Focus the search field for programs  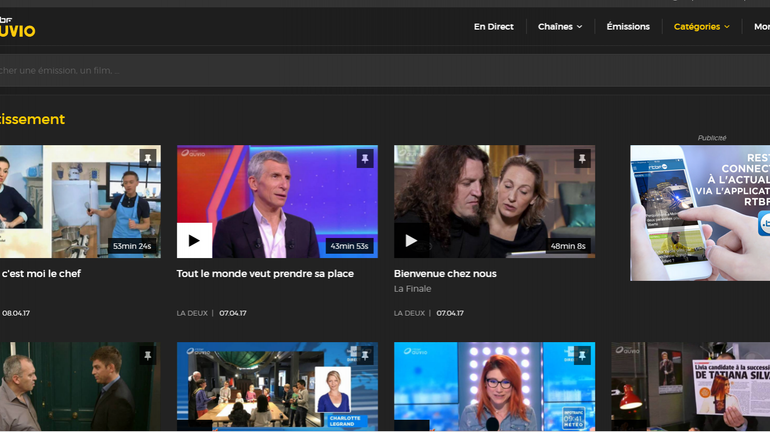pos(300,71)
